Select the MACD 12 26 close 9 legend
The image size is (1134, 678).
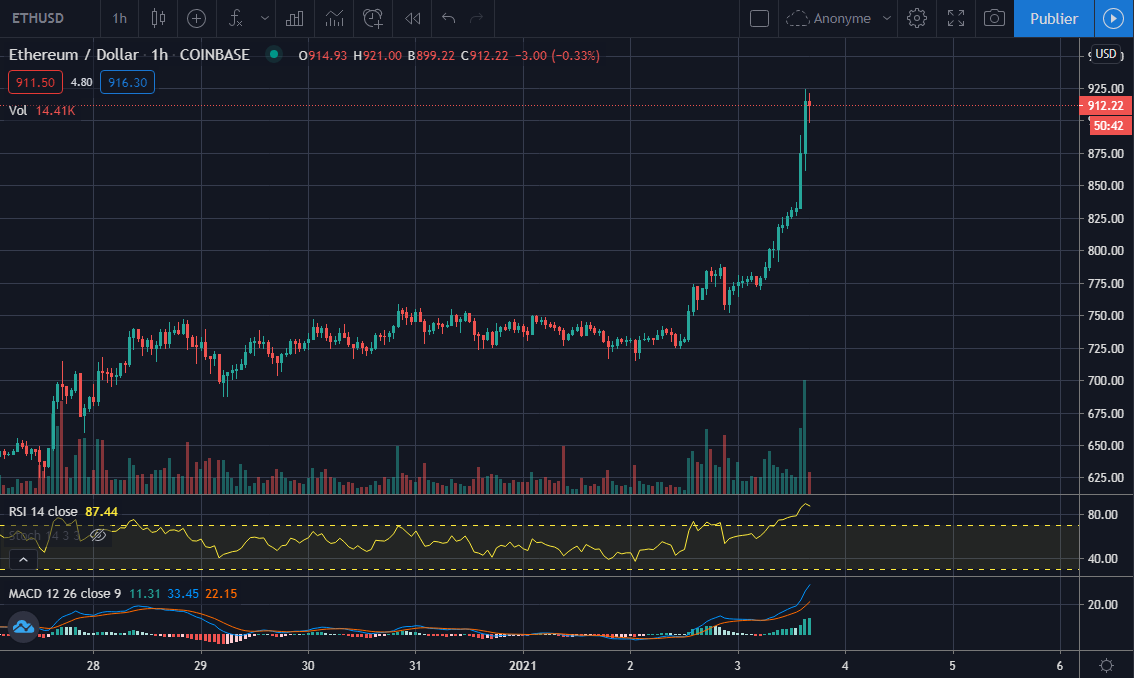tap(64, 593)
